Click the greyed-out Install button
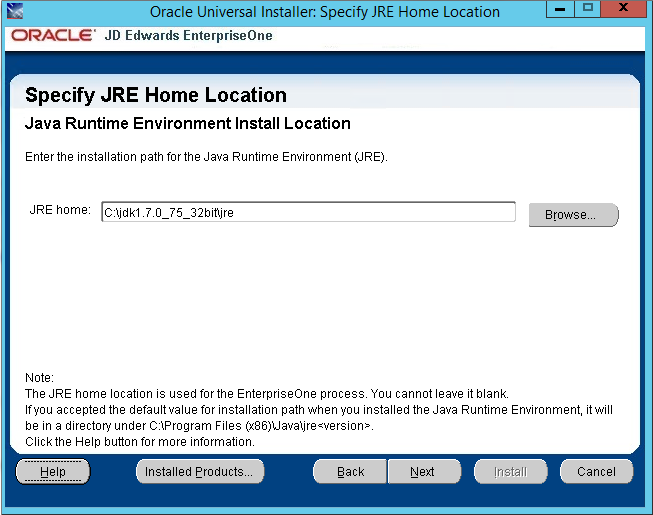This screenshot has width=653, height=515. point(511,472)
